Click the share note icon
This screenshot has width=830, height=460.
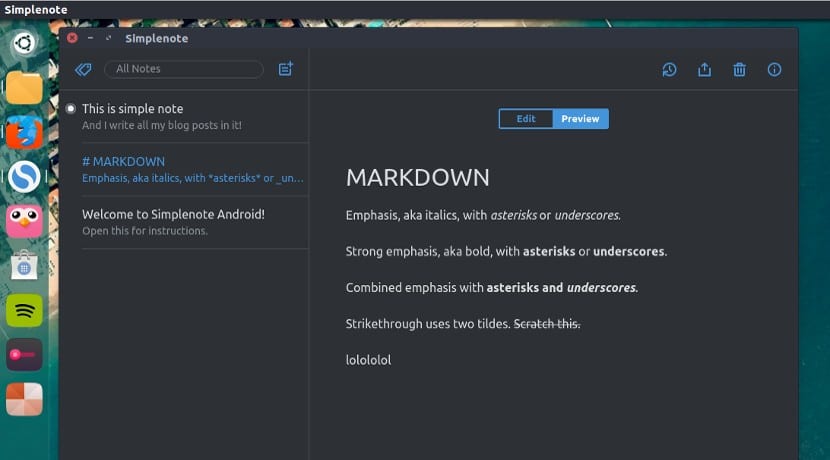point(704,69)
